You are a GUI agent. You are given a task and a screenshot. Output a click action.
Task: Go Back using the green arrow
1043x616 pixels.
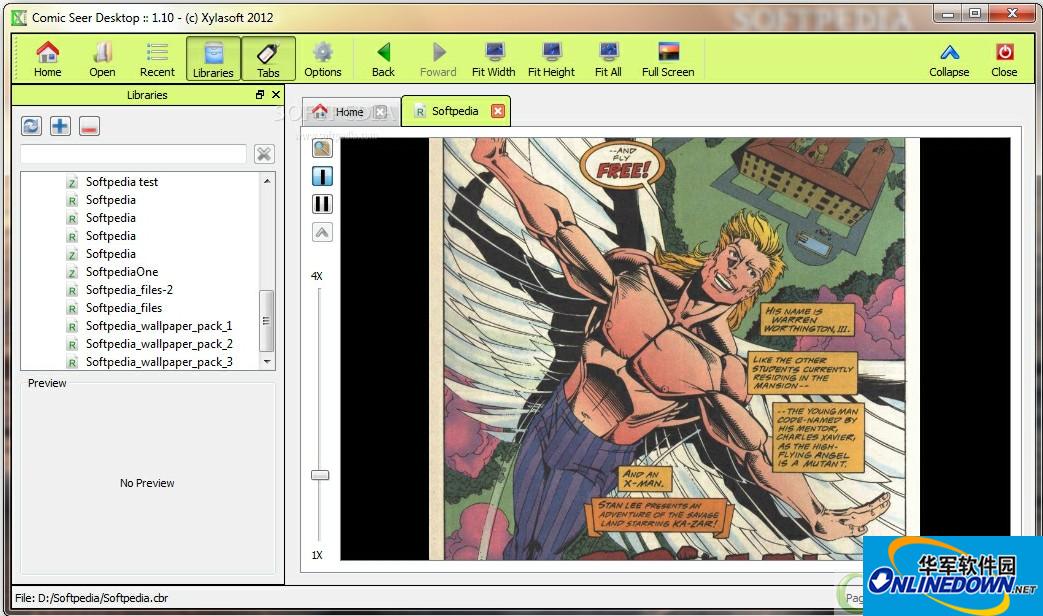(383, 59)
